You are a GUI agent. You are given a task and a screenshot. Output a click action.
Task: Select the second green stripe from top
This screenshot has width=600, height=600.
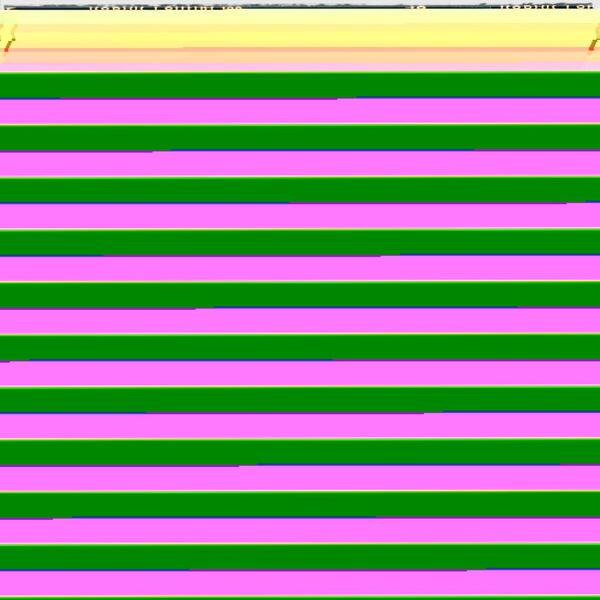(x=300, y=137)
